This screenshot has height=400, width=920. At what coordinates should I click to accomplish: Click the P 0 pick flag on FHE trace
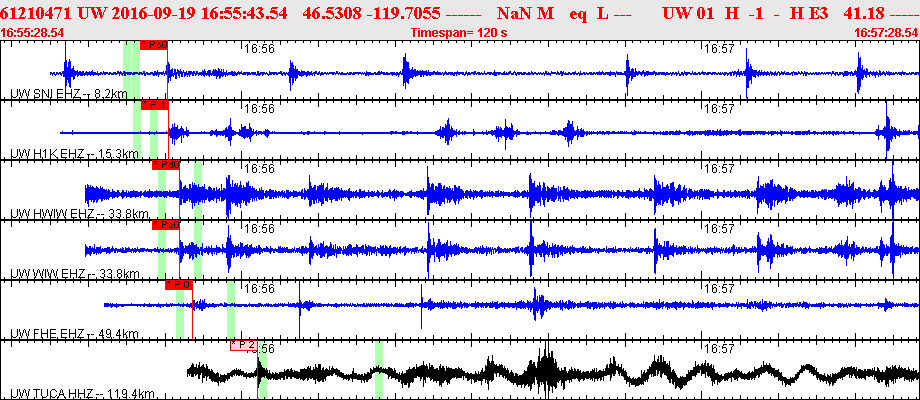pos(179,285)
